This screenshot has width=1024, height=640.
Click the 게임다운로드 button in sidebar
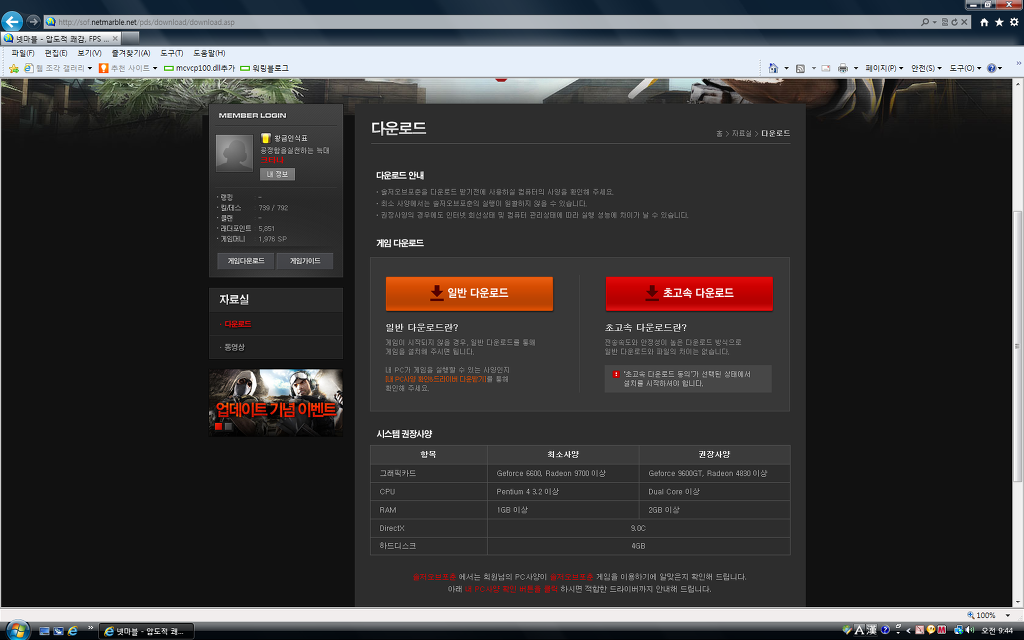pos(246,261)
